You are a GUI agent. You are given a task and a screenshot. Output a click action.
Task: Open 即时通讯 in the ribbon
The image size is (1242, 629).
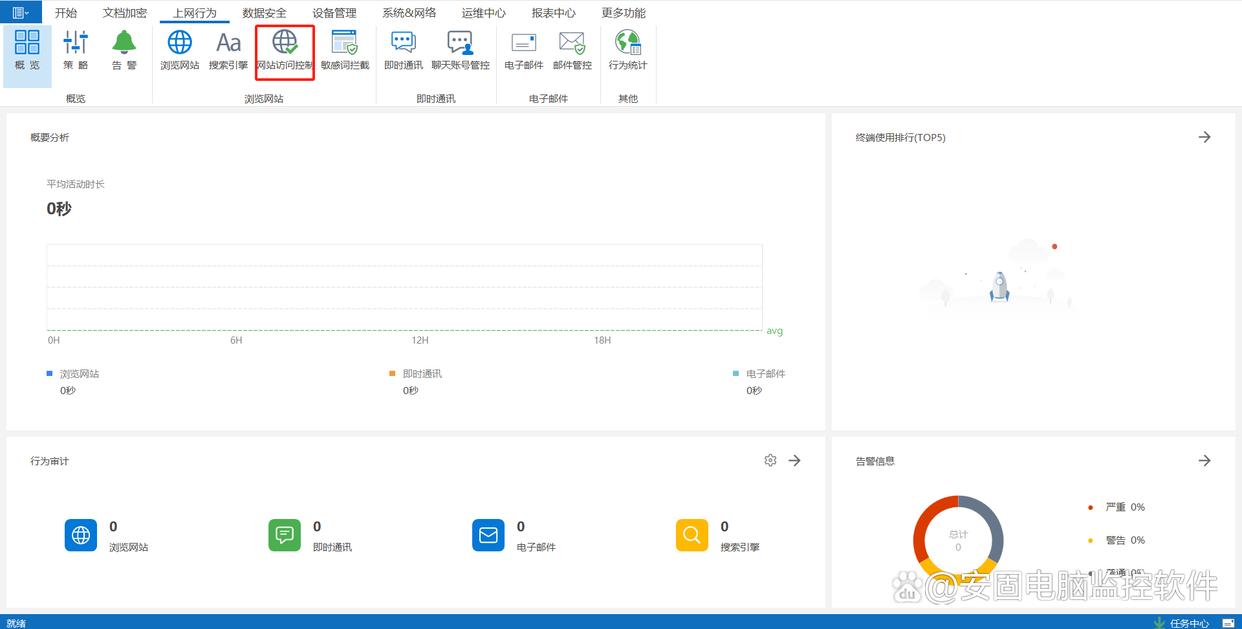(x=403, y=50)
